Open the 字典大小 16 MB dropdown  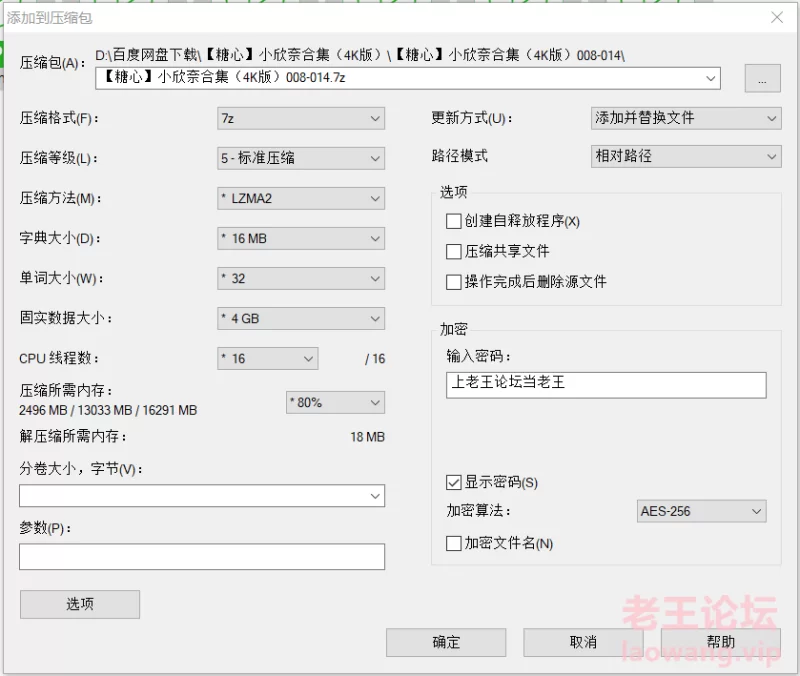click(x=301, y=238)
